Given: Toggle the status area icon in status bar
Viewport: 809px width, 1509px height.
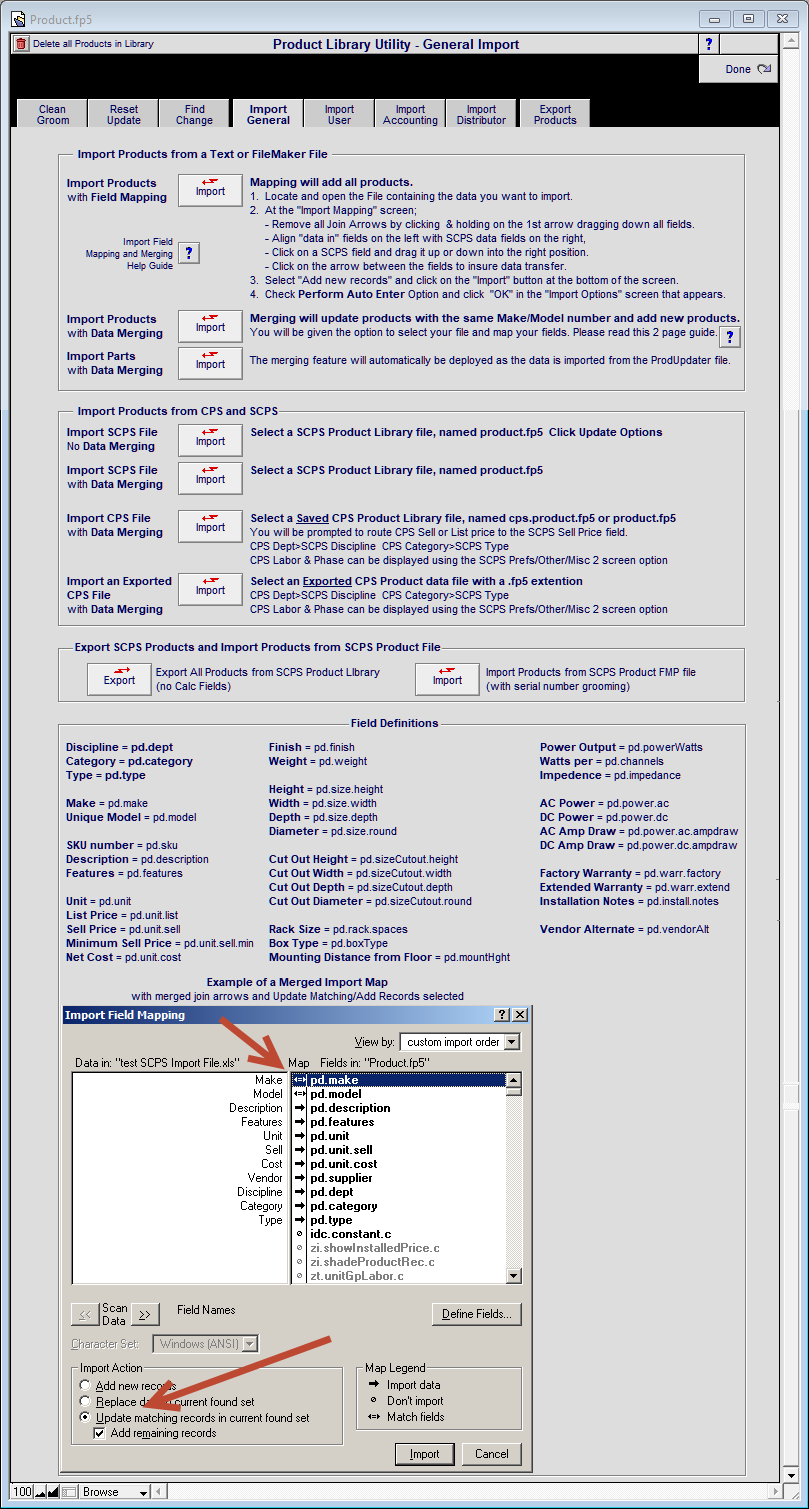Looking at the screenshot, I should [69, 1492].
